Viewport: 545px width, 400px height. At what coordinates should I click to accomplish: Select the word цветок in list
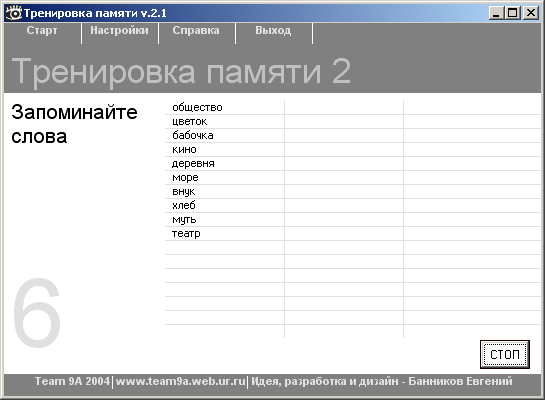tap(189, 122)
